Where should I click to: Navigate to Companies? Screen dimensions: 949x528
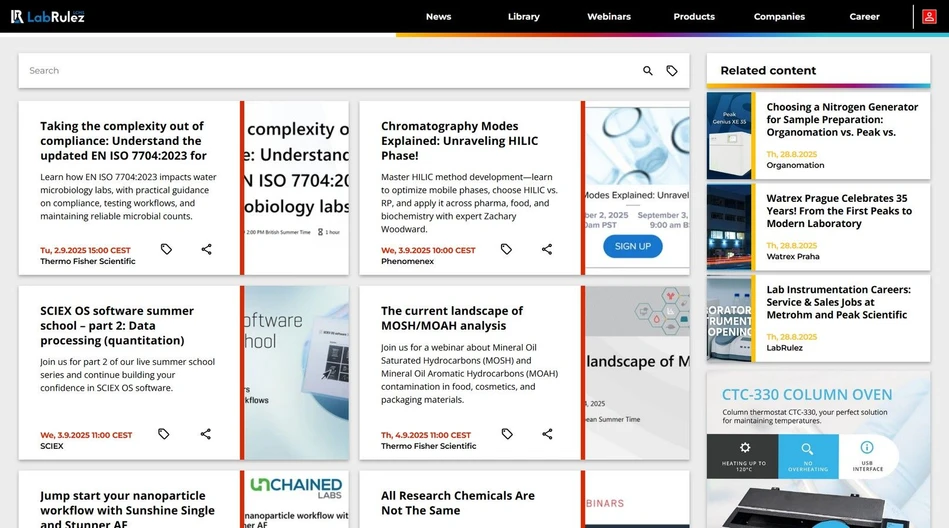[779, 16]
